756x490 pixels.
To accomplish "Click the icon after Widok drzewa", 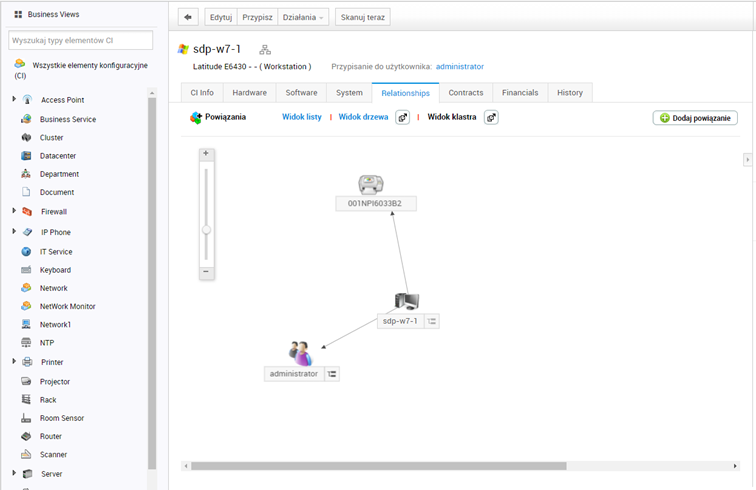I will coord(402,117).
